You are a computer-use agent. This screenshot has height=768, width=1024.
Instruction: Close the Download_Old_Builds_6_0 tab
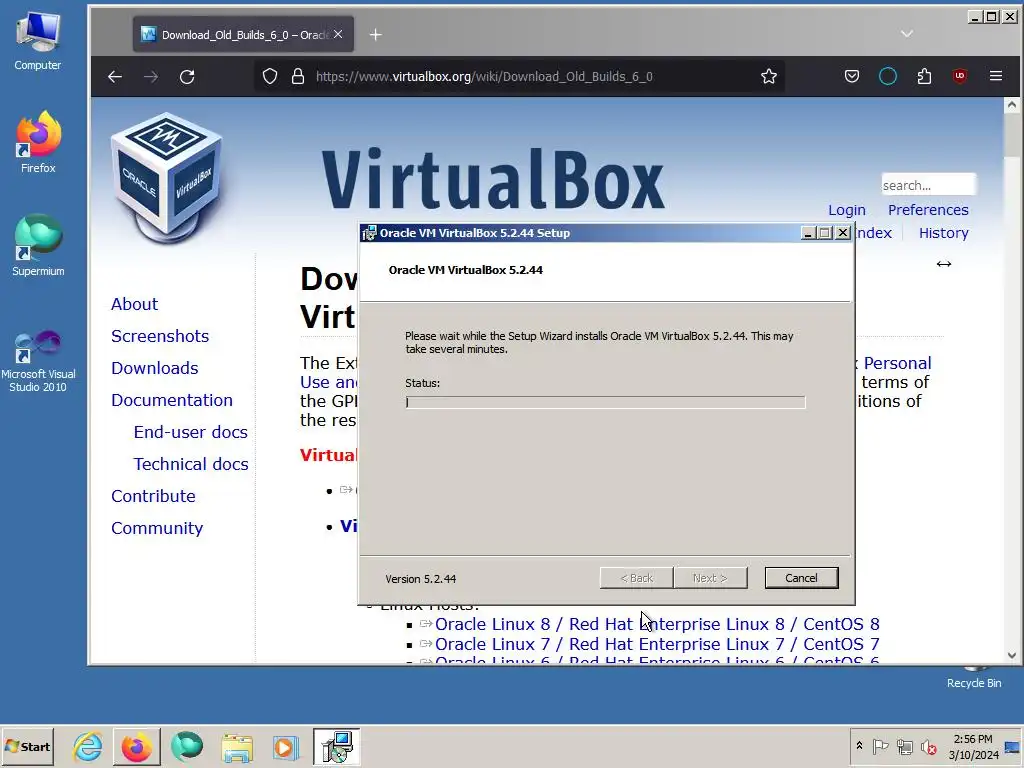338,34
